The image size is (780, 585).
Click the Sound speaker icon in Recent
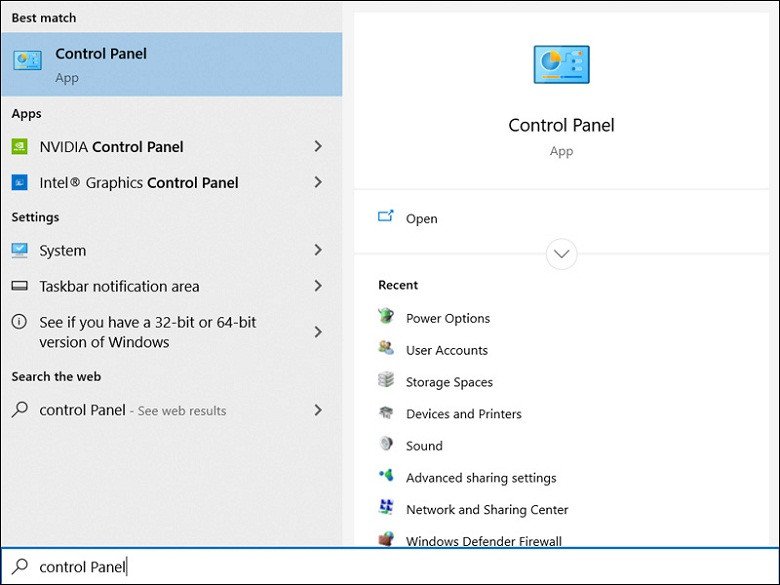tap(386, 445)
